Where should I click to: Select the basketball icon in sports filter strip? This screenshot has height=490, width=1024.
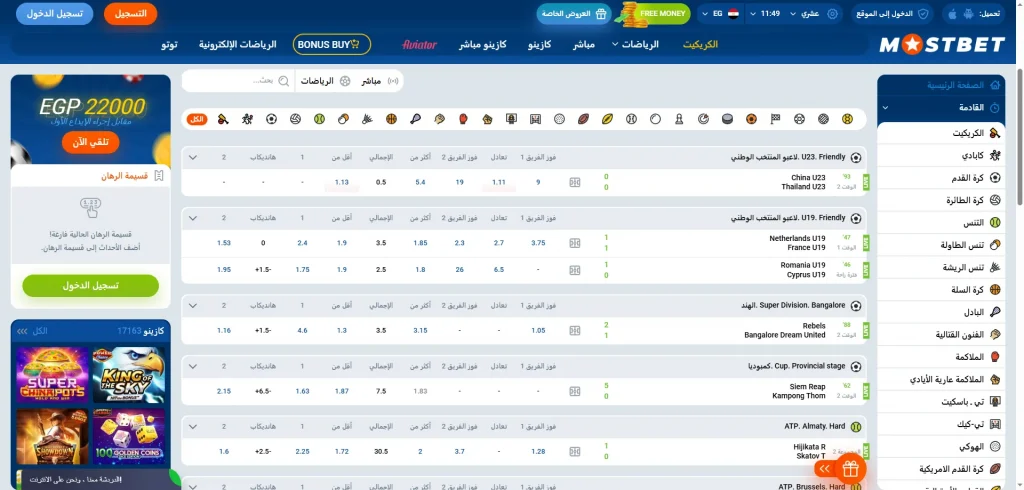pyautogui.click(x=391, y=119)
